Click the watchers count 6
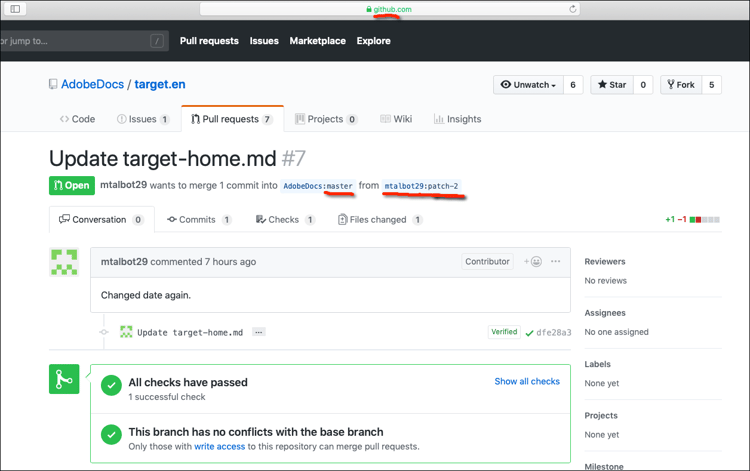 click(x=573, y=85)
